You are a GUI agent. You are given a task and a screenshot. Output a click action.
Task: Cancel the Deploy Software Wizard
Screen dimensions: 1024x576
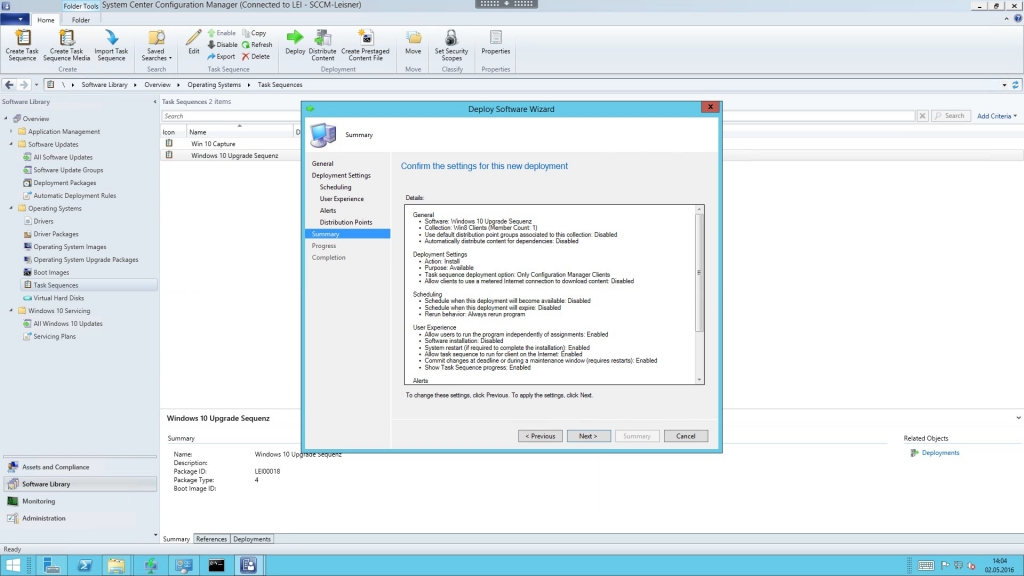(x=686, y=436)
